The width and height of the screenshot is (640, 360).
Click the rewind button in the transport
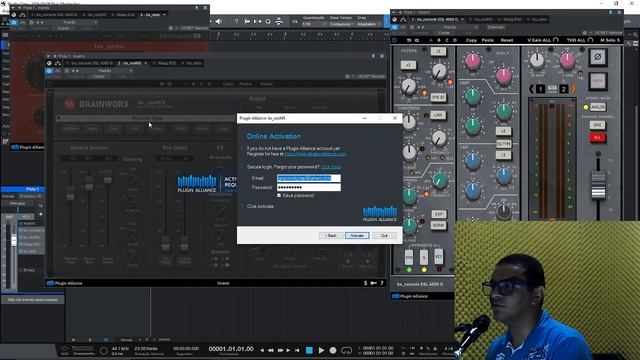271,350
